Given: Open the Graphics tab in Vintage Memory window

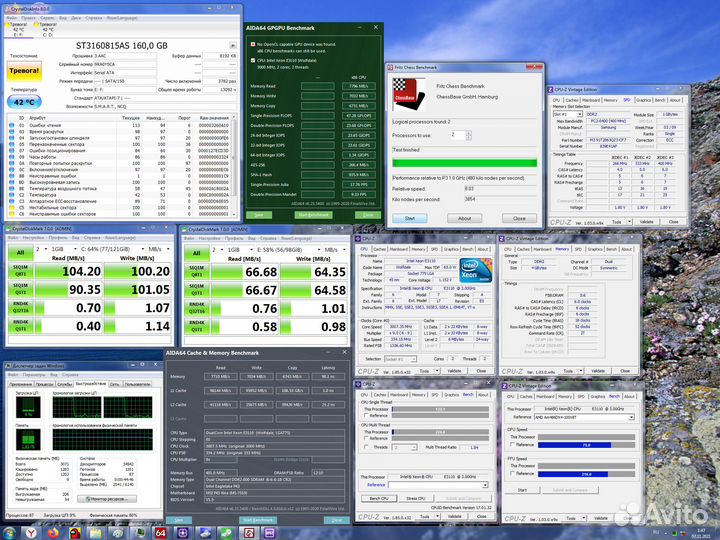Looking at the screenshot, I should [595, 249].
